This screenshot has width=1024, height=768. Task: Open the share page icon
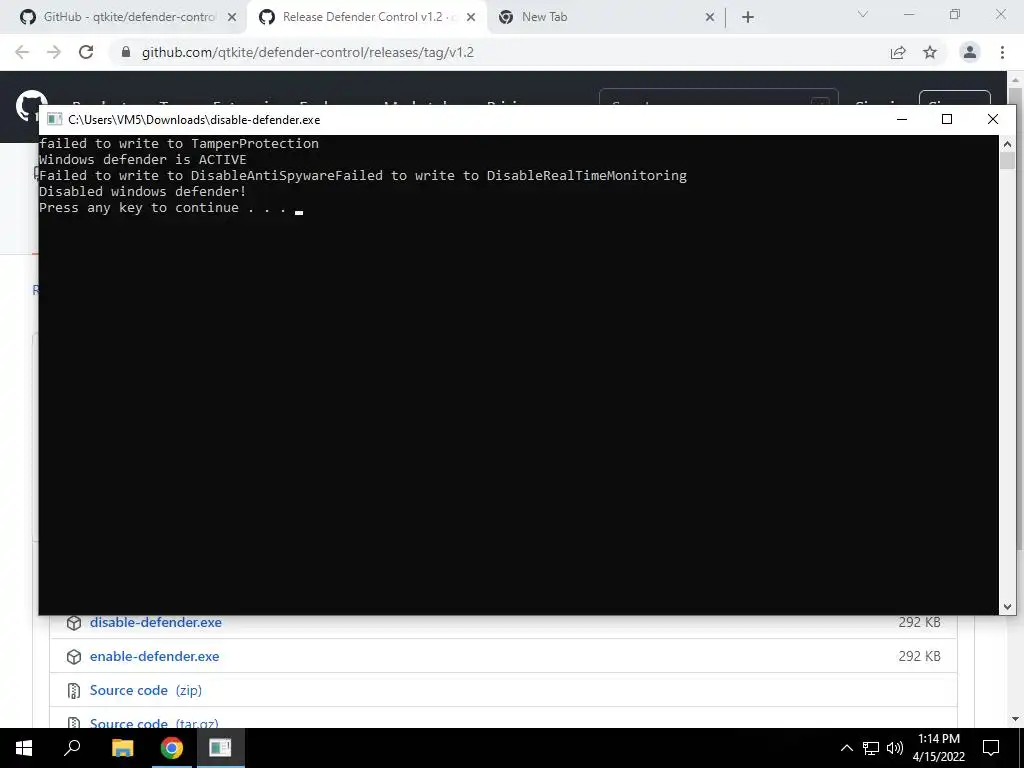pyautogui.click(x=898, y=52)
